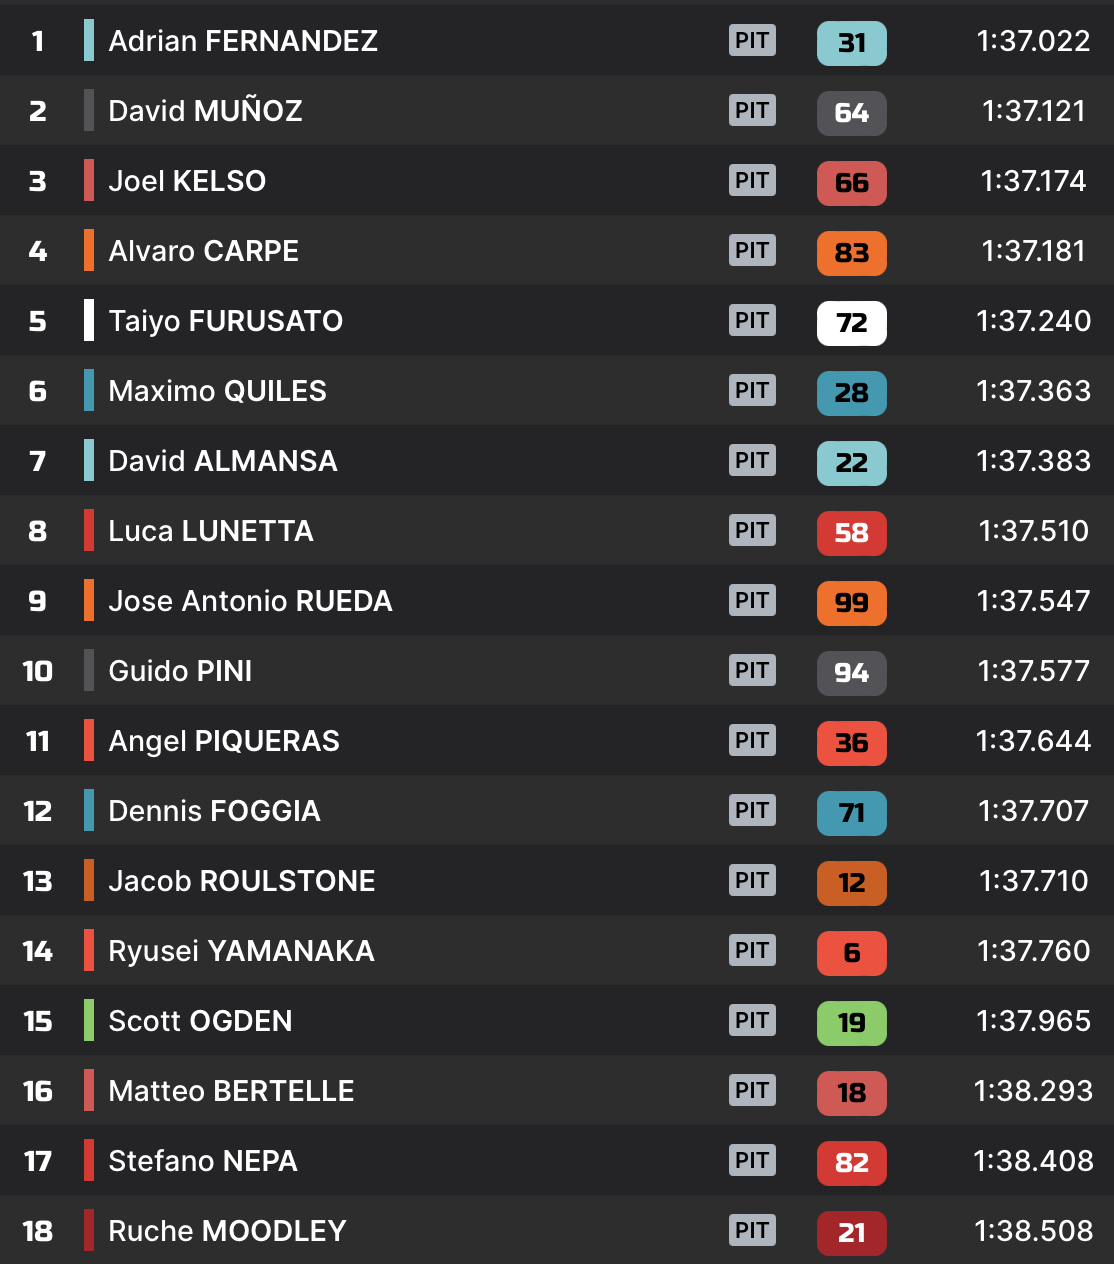Click the orange number 83 badge
The image size is (1114, 1264).
click(851, 253)
